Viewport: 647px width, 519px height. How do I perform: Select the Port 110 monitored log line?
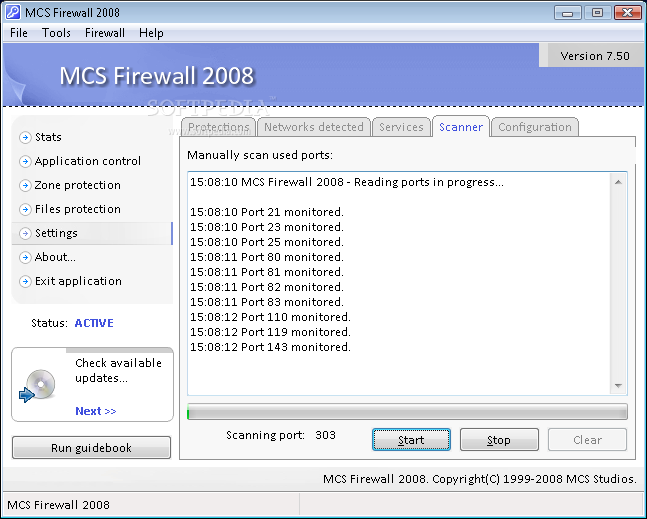point(270,317)
